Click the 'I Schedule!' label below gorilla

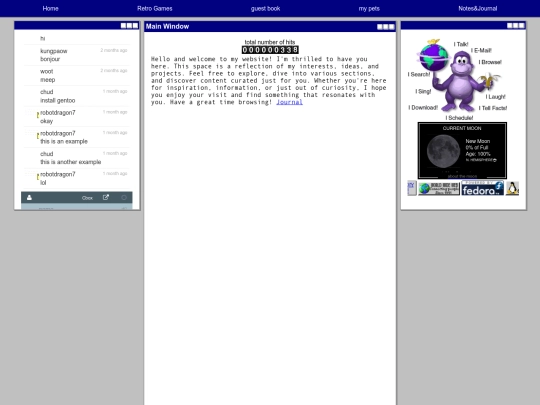(459, 118)
